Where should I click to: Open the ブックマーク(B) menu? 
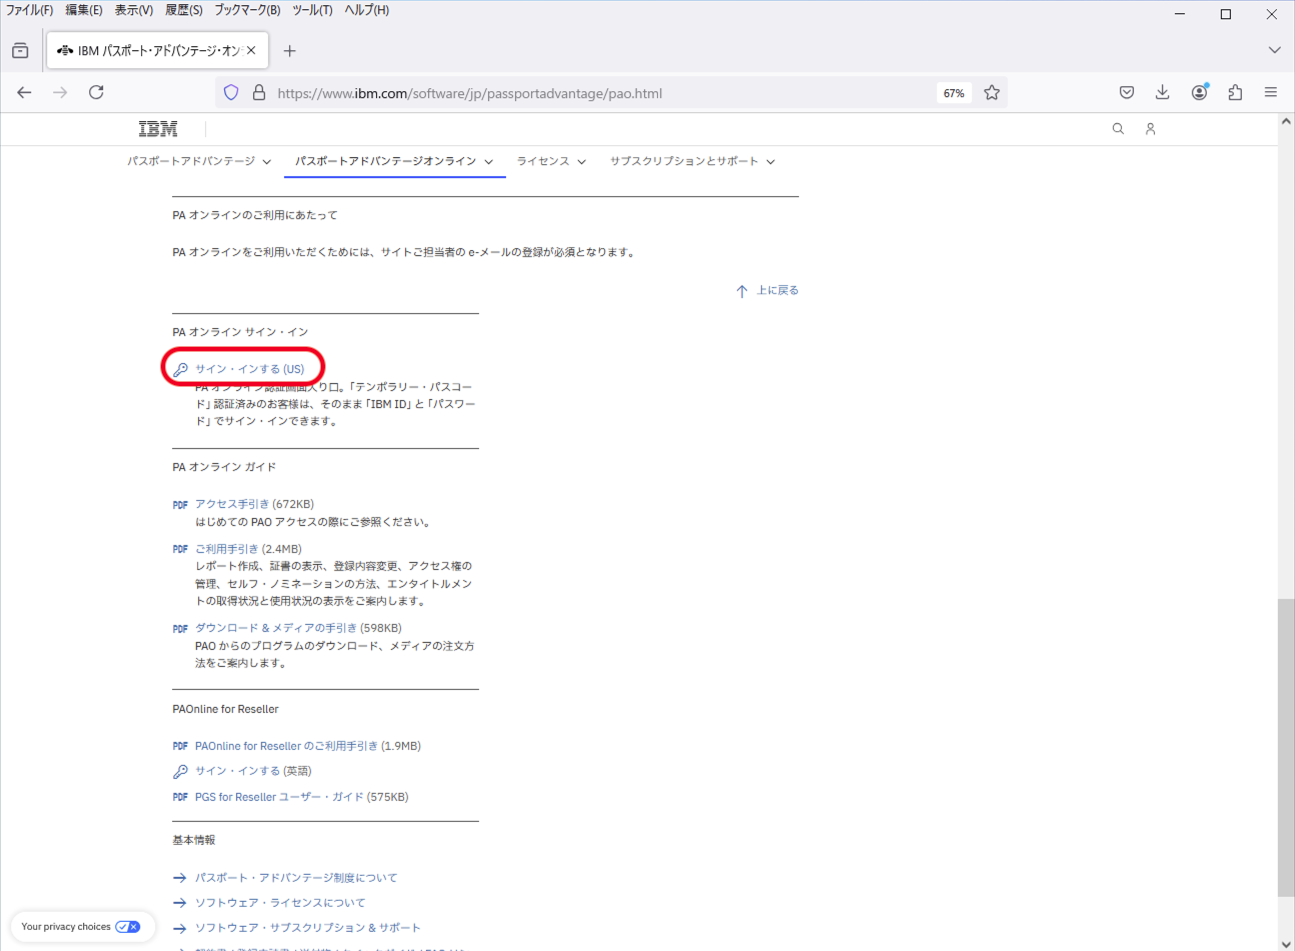(x=247, y=10)
